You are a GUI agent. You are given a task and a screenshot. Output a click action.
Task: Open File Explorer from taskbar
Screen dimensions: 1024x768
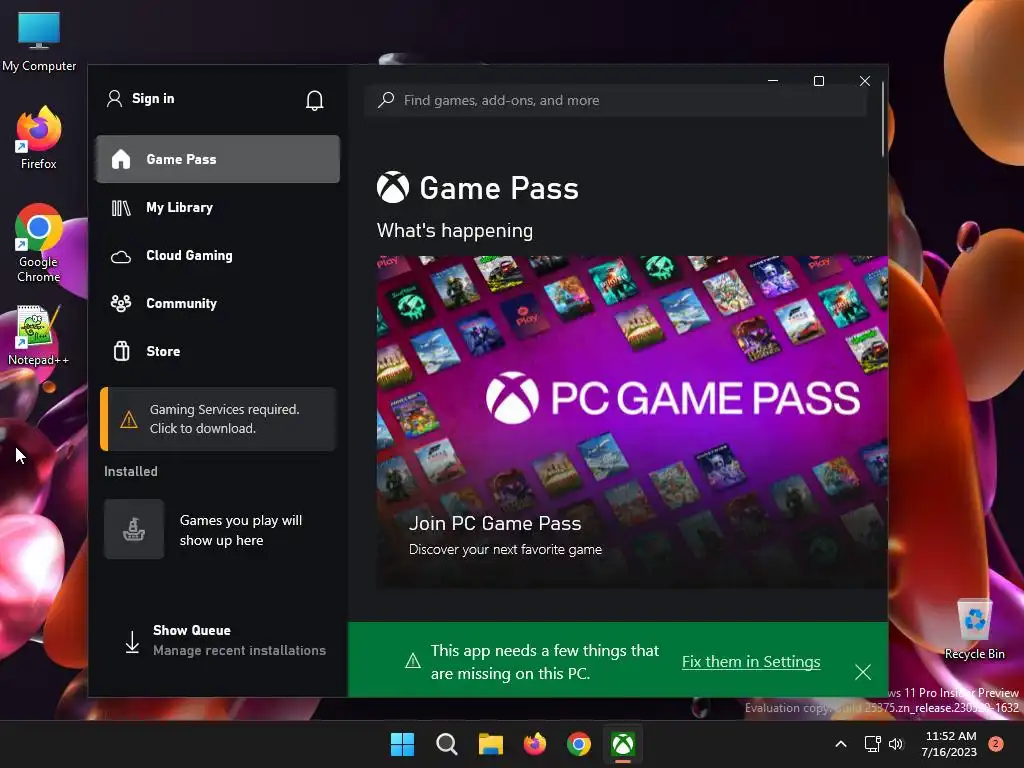point(490,744)
